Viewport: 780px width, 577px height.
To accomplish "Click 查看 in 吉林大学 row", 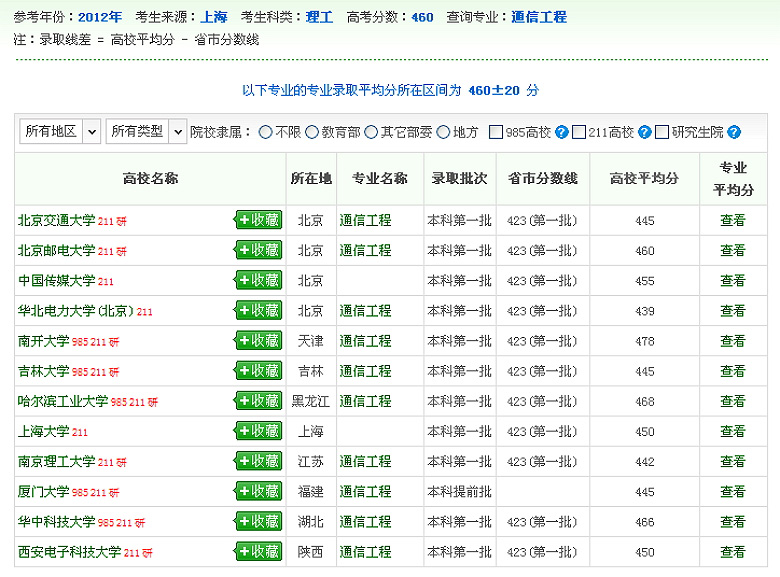I will tap(733, 371).
